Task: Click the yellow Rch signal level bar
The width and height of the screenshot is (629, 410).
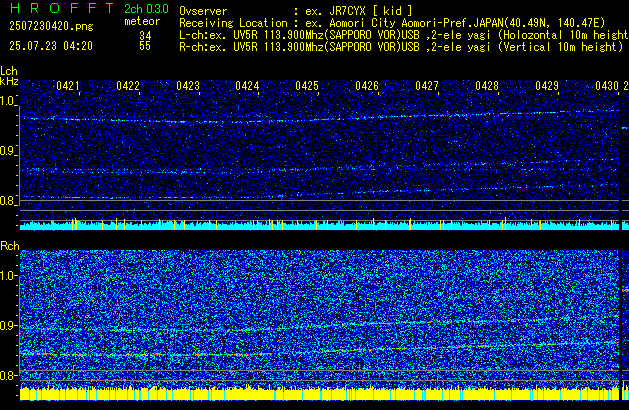Action: [x=319, y=394]
